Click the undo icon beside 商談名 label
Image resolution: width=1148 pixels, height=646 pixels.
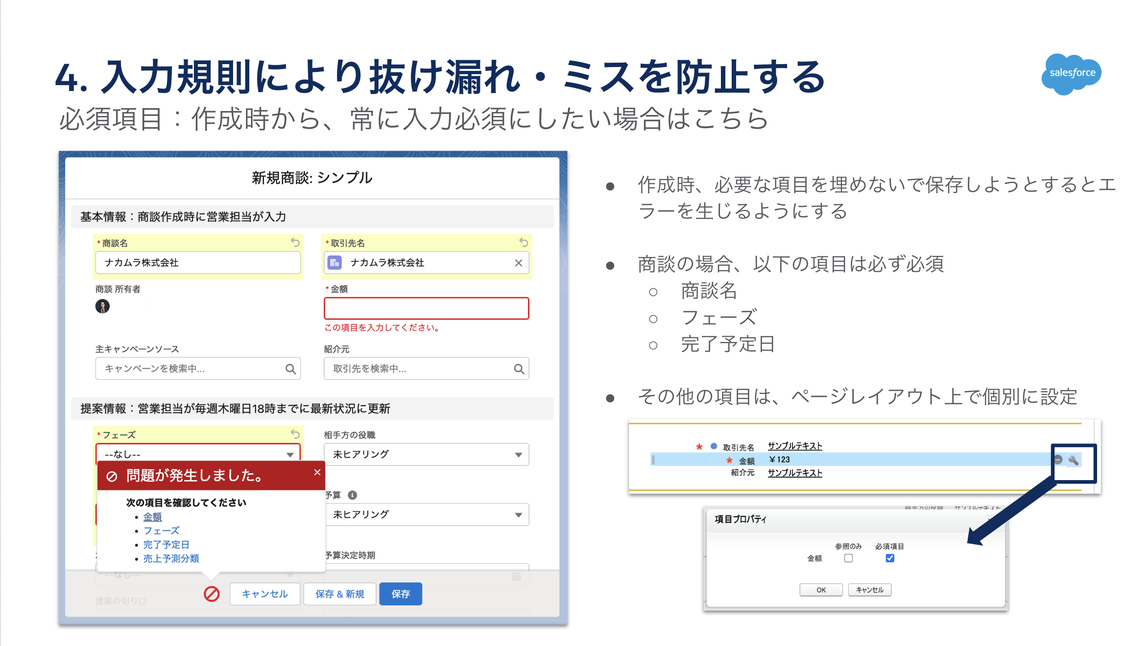295,242
